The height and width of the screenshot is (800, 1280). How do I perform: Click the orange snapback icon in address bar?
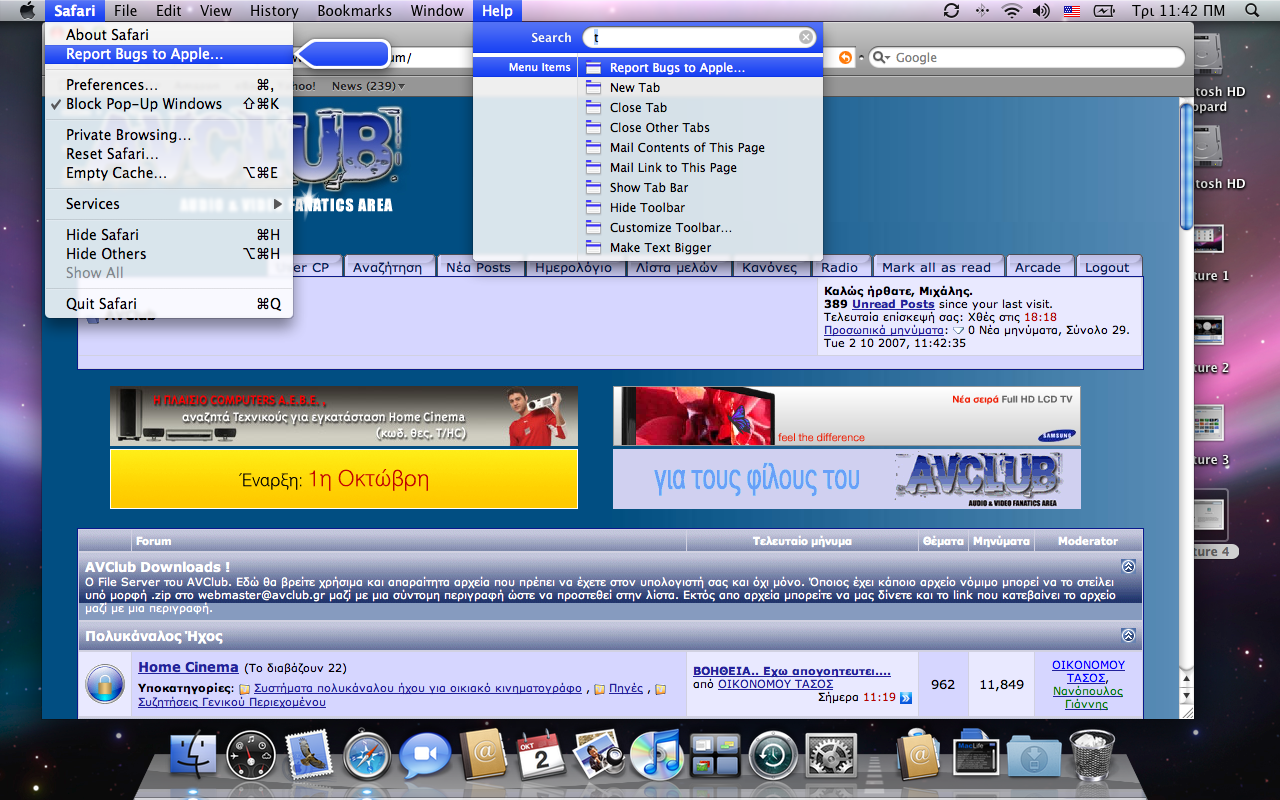pyautogui.click(x=846, y=58)
